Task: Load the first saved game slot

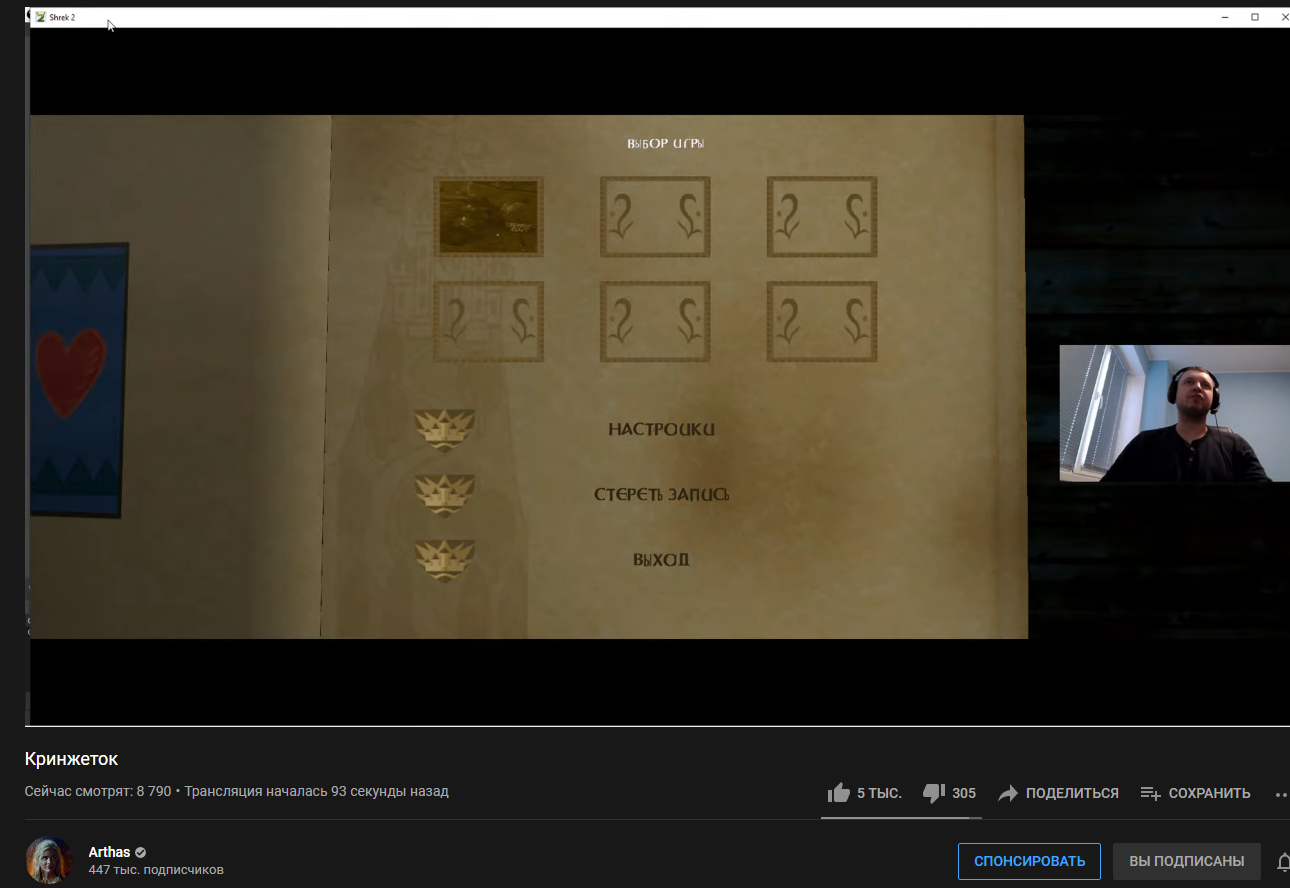Action: click(x=488, y=217)
